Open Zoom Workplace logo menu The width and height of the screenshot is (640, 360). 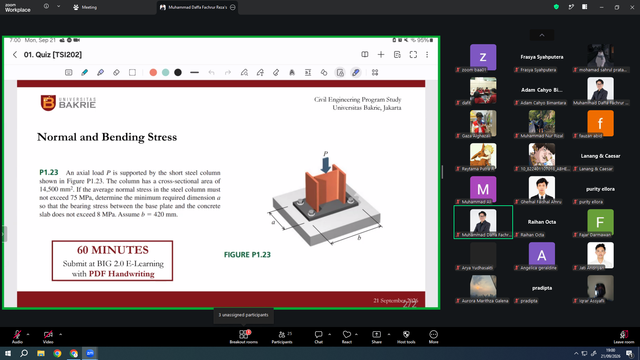pos(18,7)
